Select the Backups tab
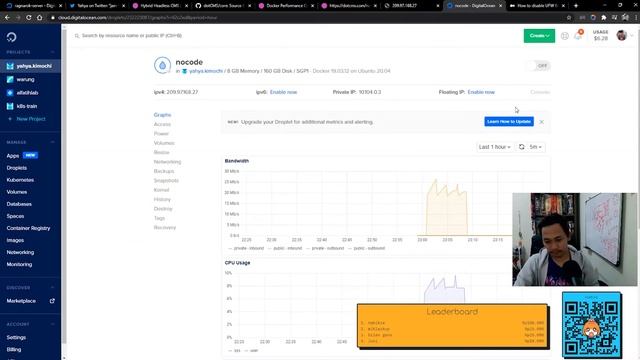 tap(164, 171)
